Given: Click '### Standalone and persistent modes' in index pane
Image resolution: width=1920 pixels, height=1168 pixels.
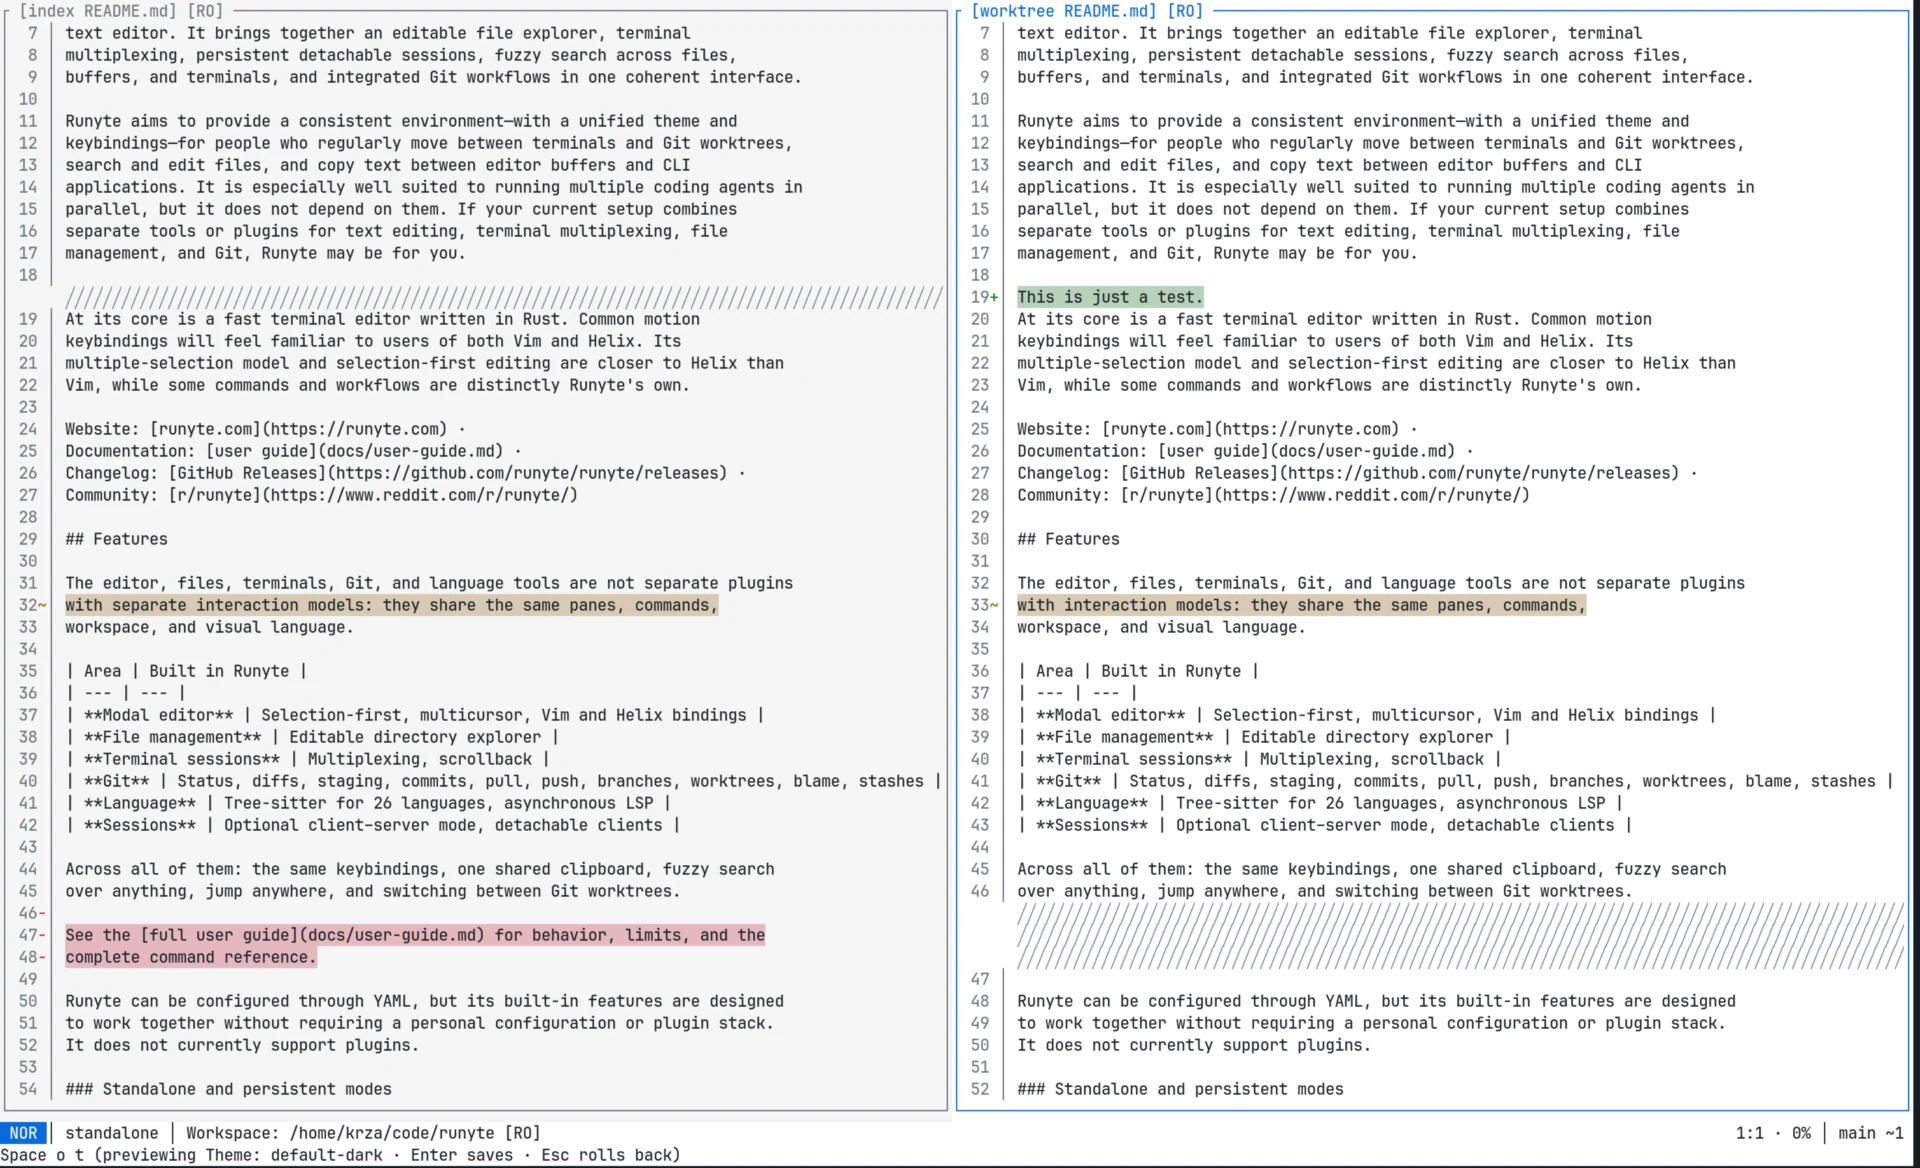Looking at the screenshot, I should coord(229,1089).
